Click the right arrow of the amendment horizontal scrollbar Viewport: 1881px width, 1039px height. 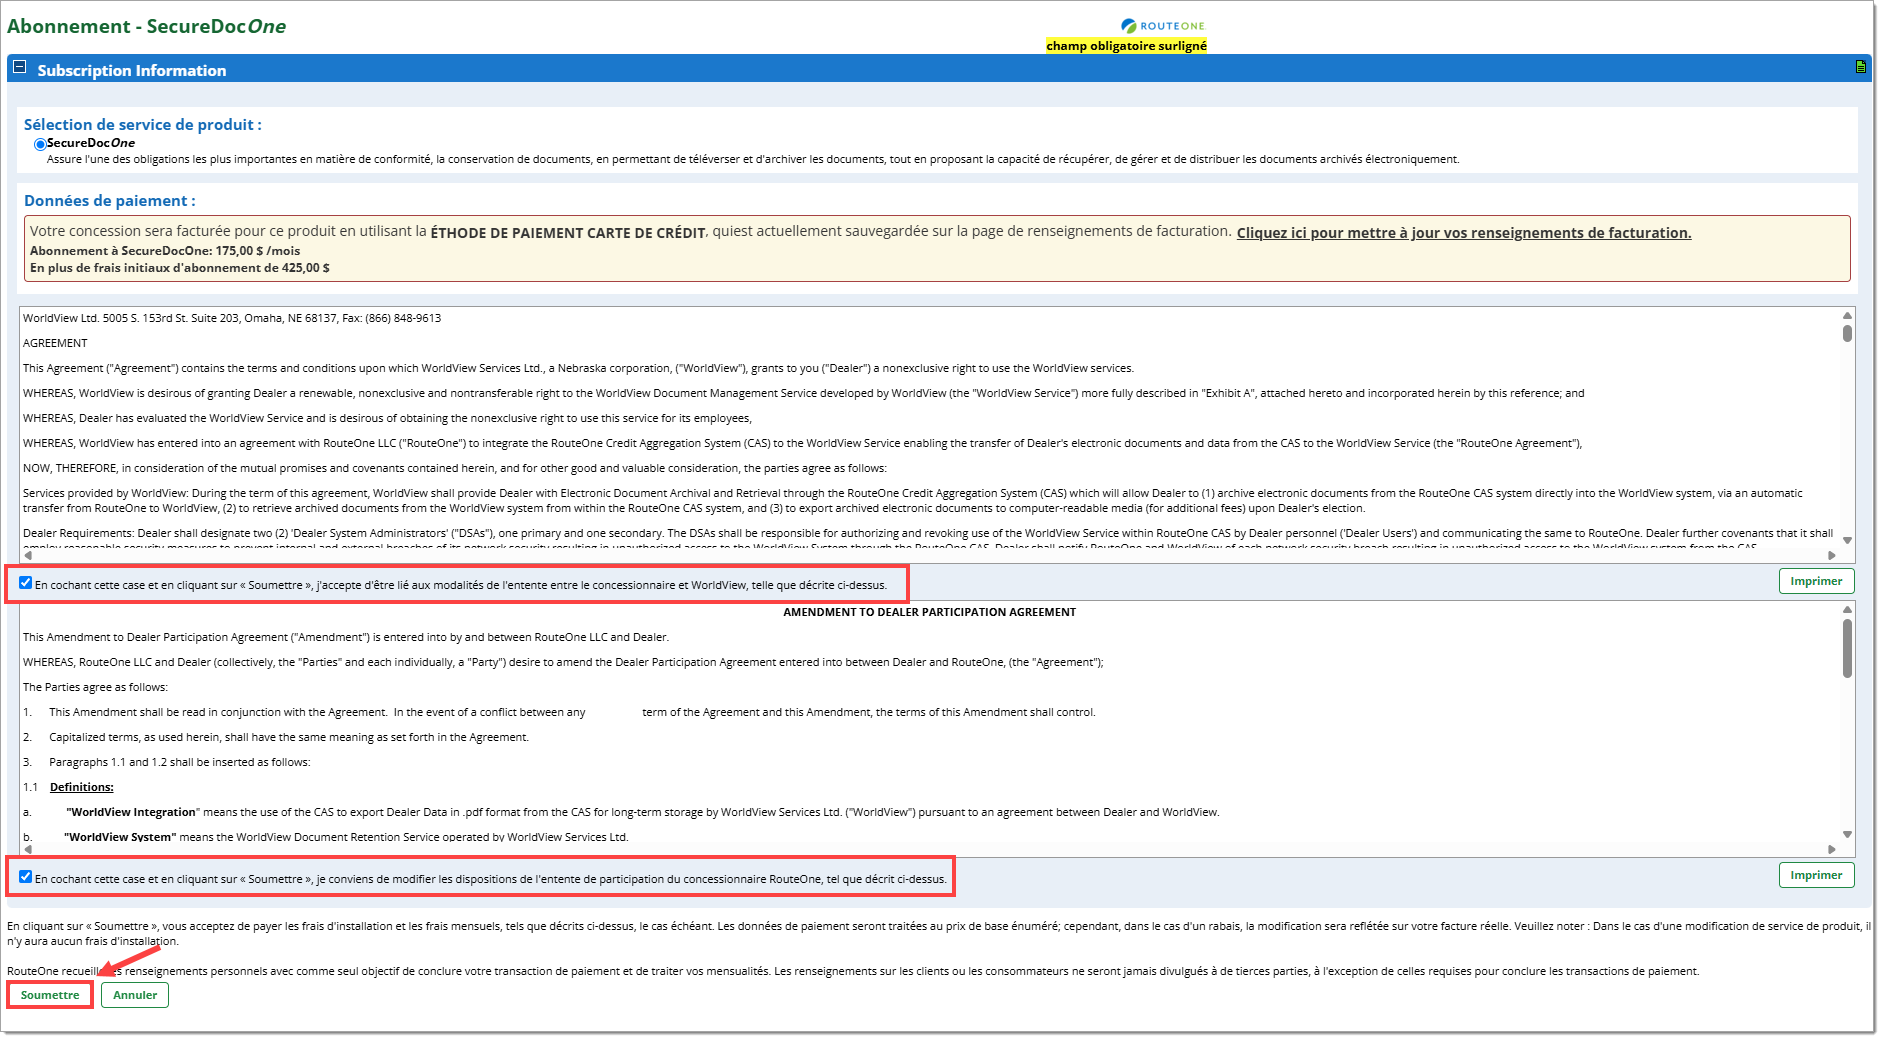(1832, 849)
